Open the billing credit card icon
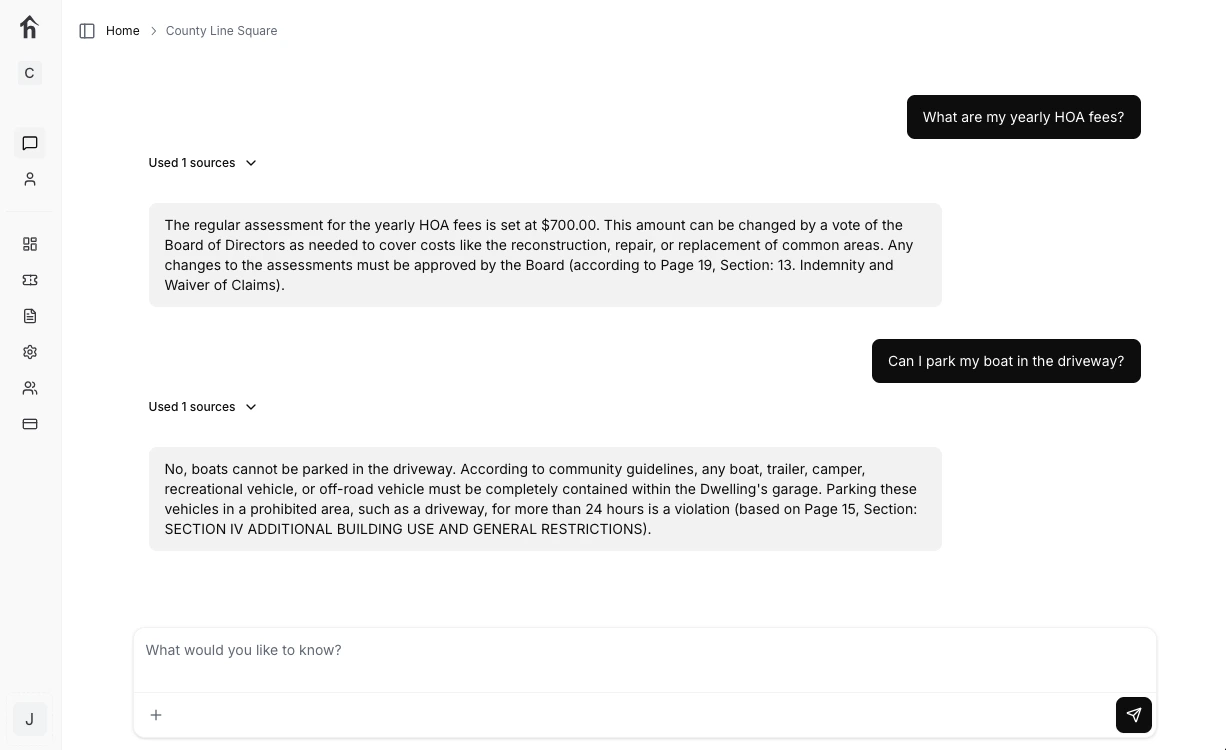 tap(30, 424)
